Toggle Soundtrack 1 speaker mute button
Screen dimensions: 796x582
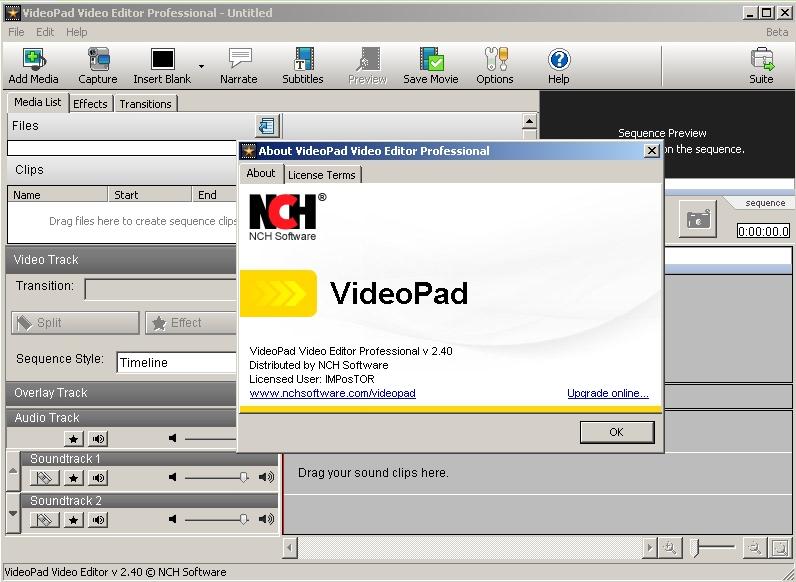point(98,477)
